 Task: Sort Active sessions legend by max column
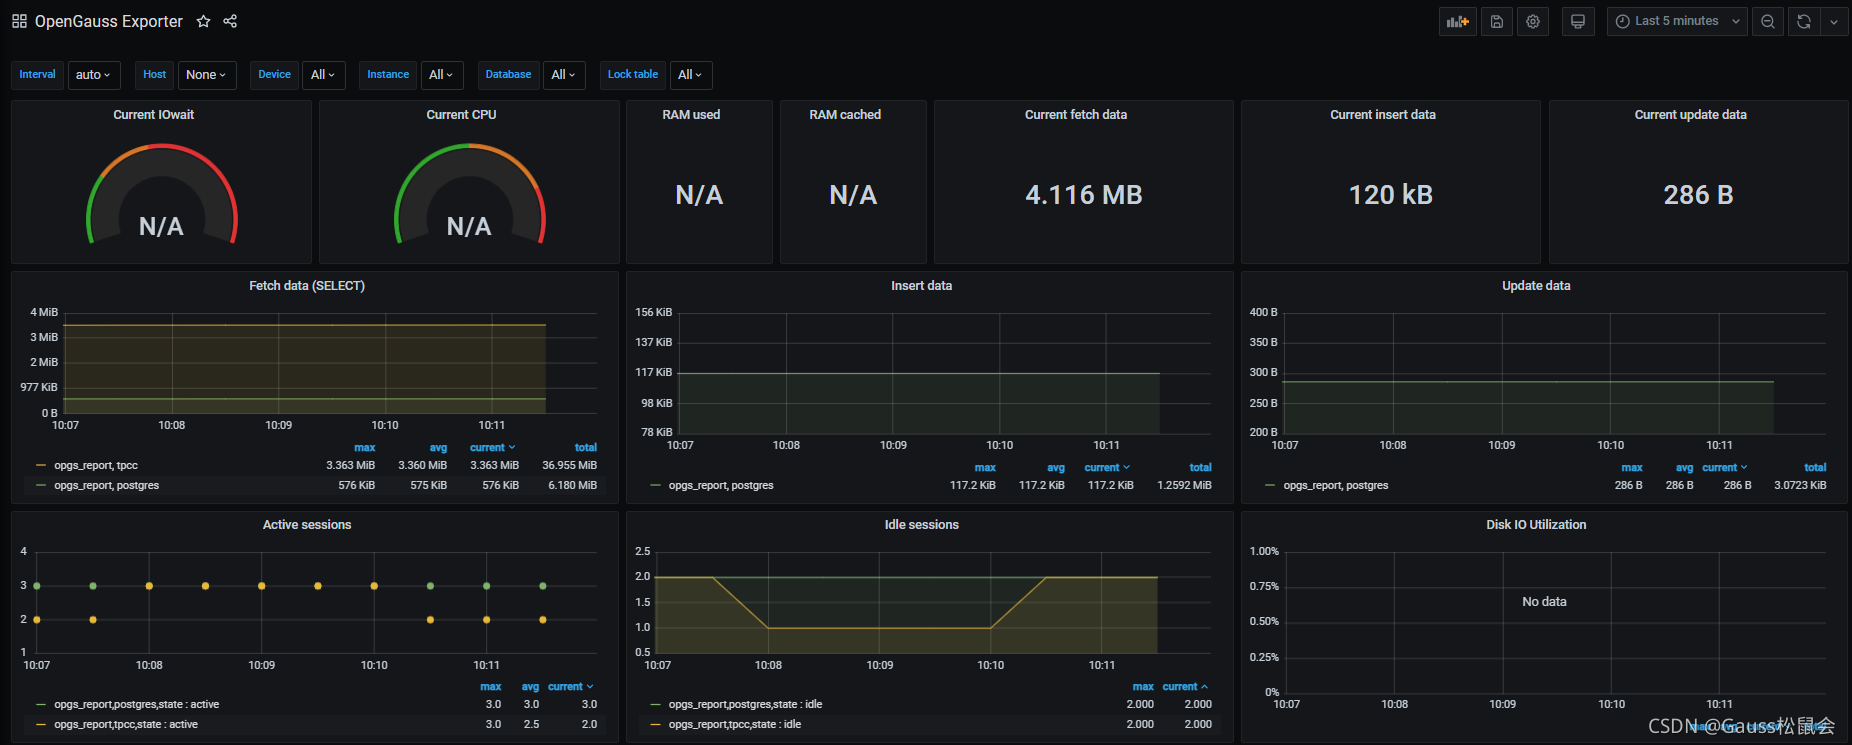[491, 687]
